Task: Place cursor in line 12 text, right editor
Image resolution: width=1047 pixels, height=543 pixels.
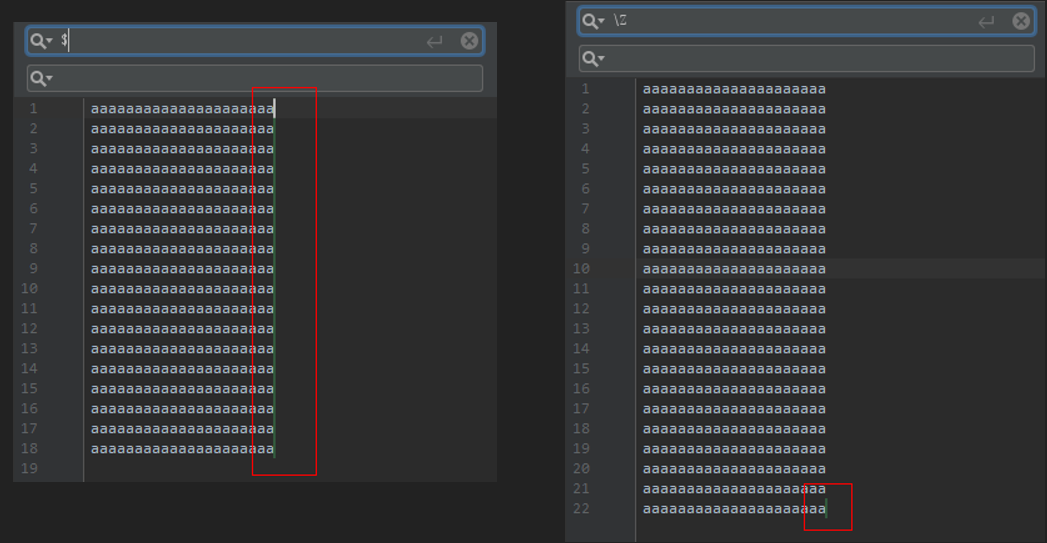Action: [735, 309]
